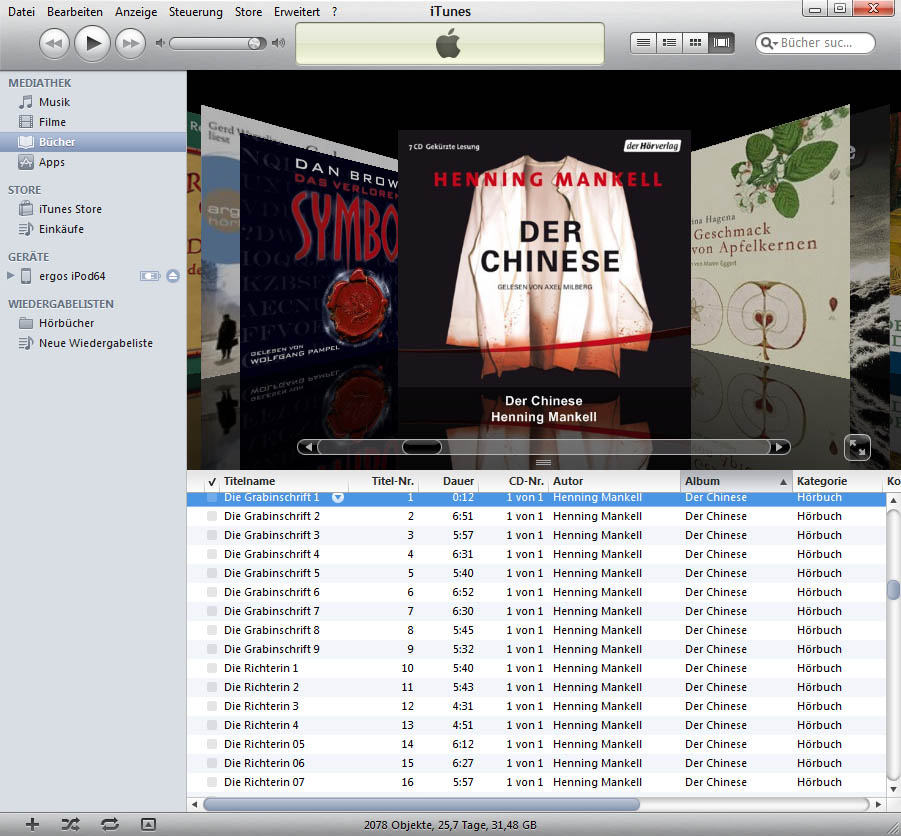901x836 pixels.
Task: Sort by Titel-Nr. column
Action: click(384, 481)
